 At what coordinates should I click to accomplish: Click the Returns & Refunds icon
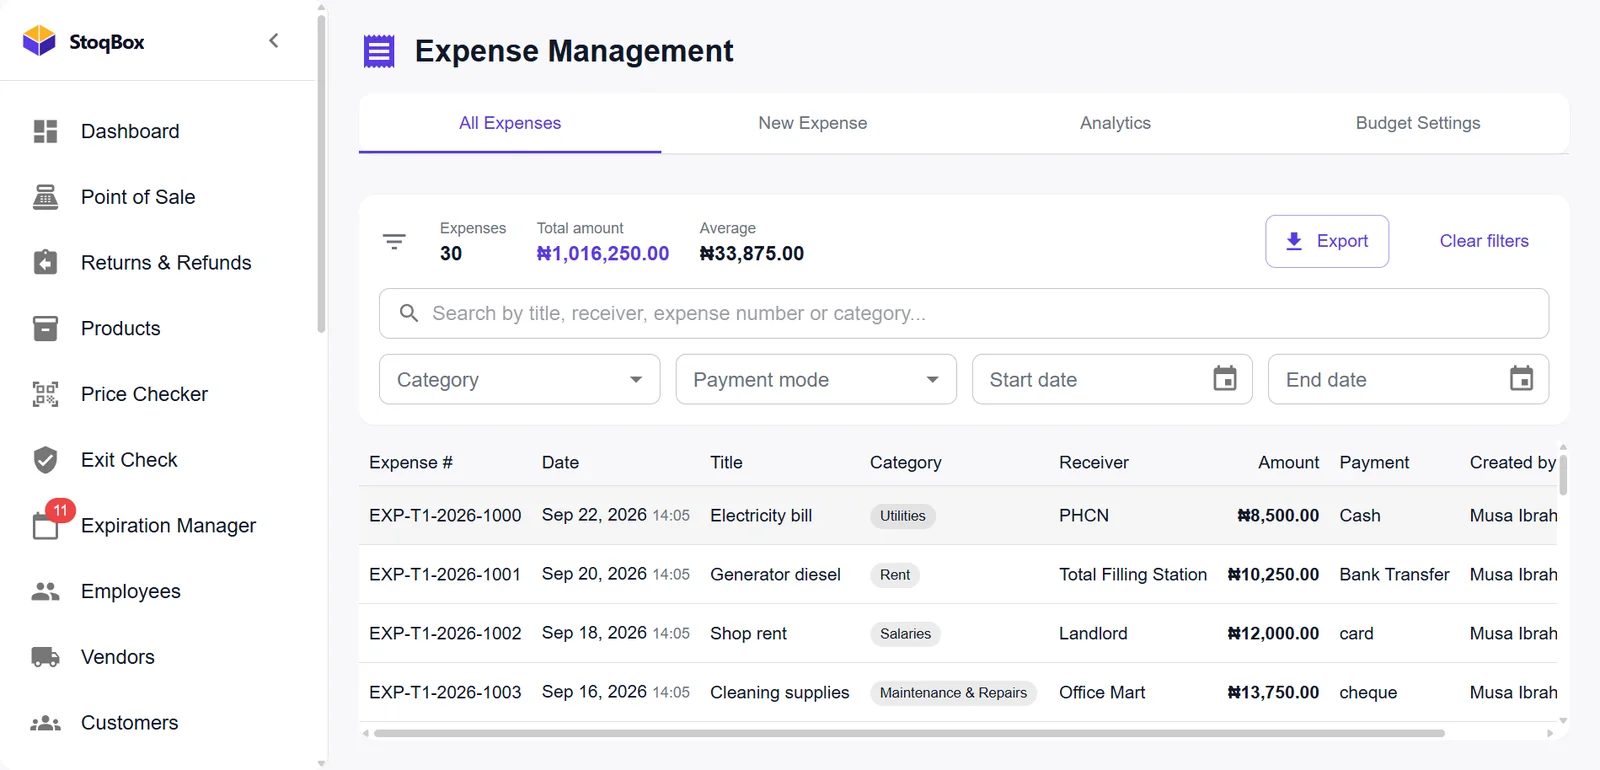click(45, 262)
